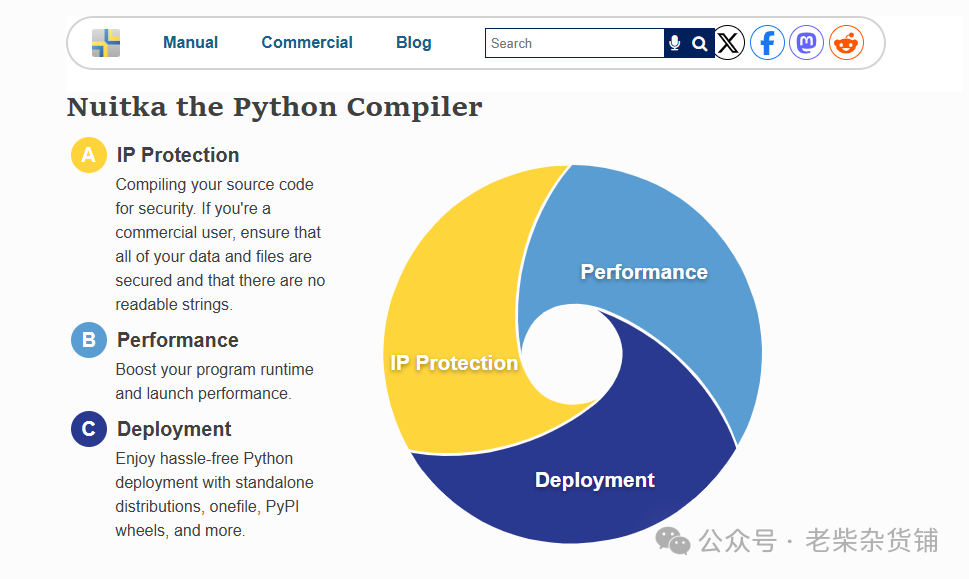Click the IP Protection heading

pos(178,155)
